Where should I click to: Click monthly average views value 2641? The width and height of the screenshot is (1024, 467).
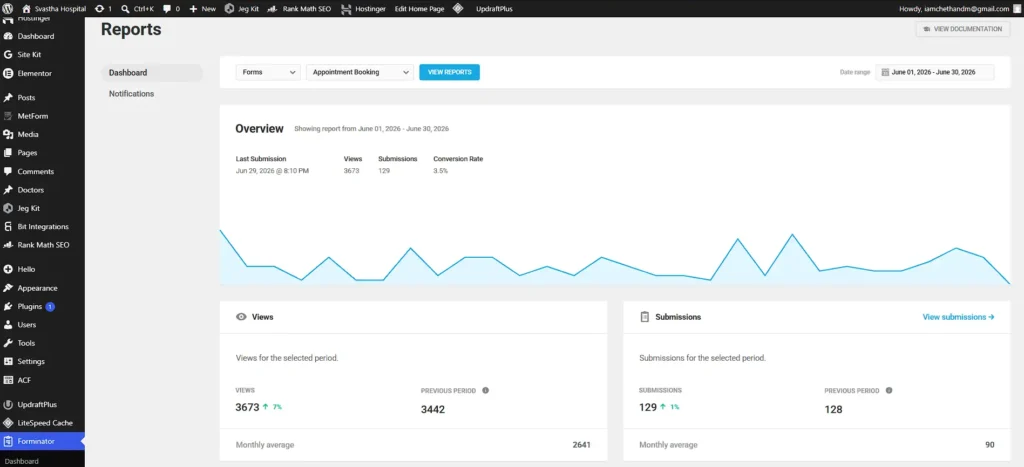click(581, 445)
